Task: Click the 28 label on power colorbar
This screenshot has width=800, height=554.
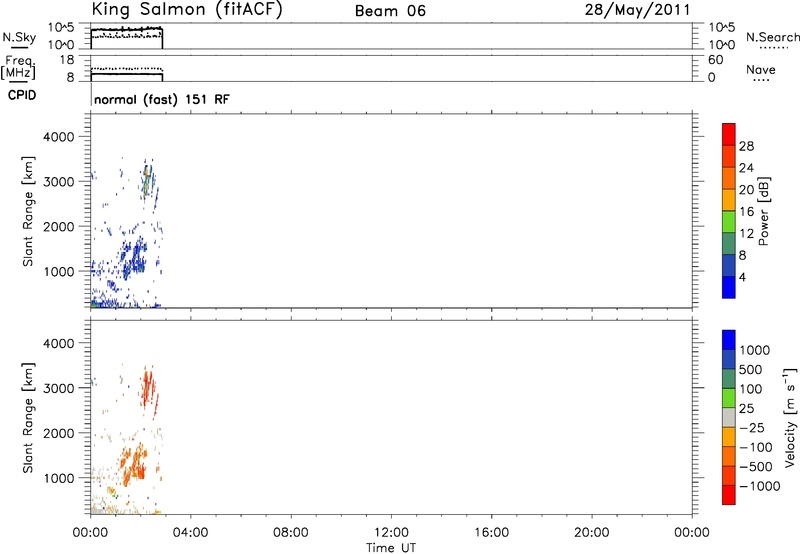Action: coord(746,146)
